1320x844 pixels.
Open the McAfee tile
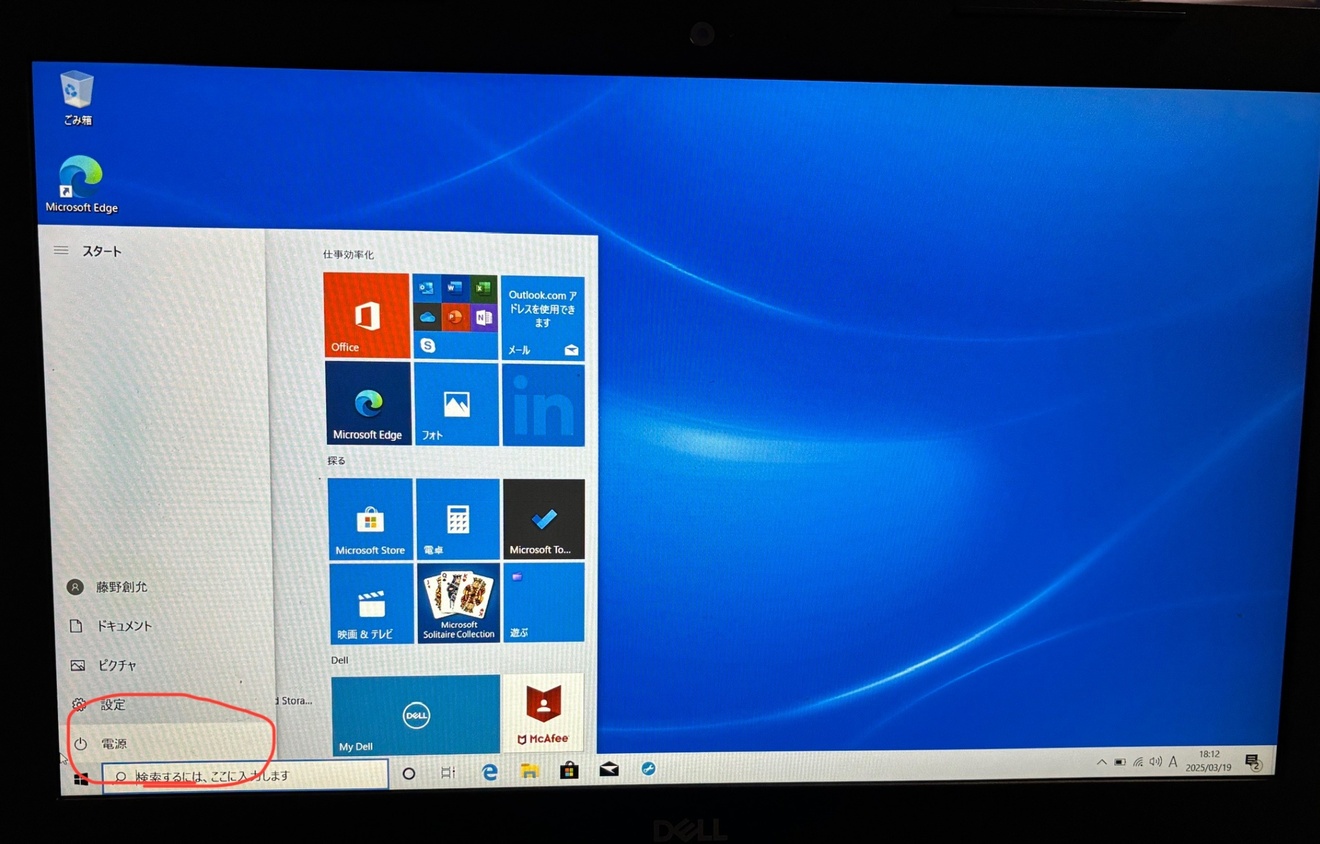tap(543, 712)
